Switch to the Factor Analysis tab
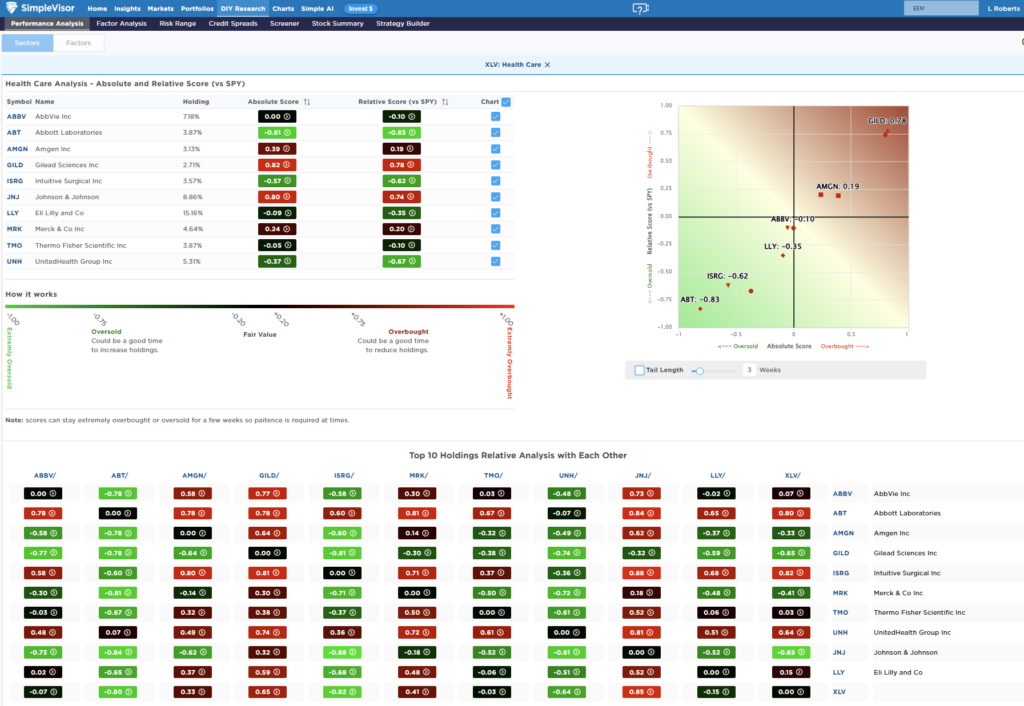Screen dimensions: 1024x706 [120, 23]
